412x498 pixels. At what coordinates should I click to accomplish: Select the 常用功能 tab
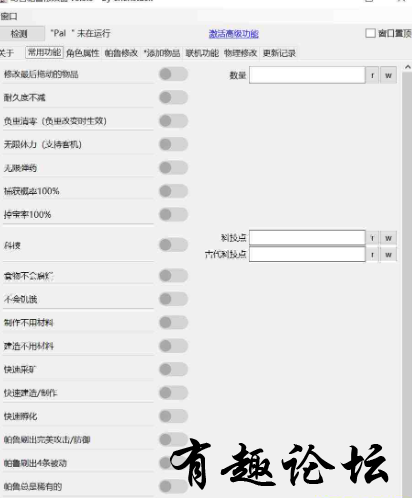pyautogui.click(x=44, y=53)
